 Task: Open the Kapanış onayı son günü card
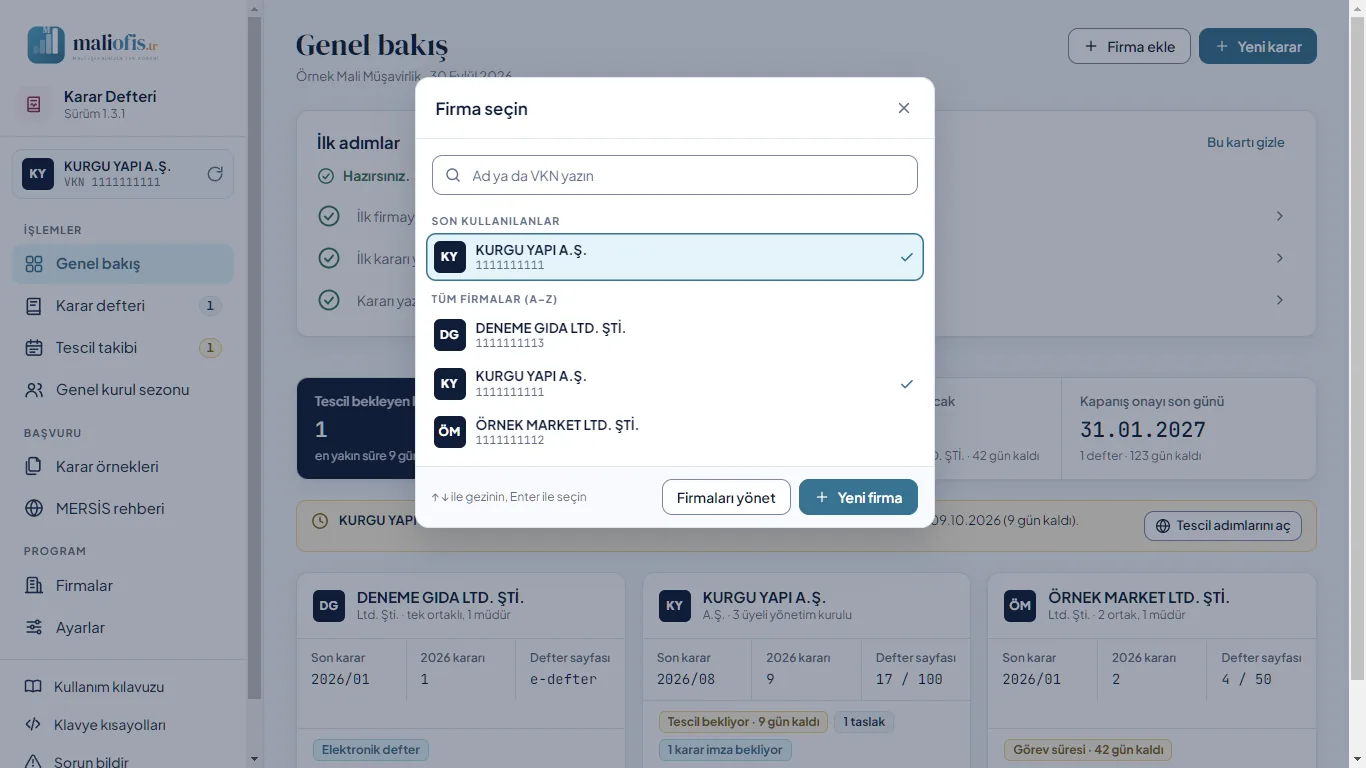click(x=1188, y=428)
